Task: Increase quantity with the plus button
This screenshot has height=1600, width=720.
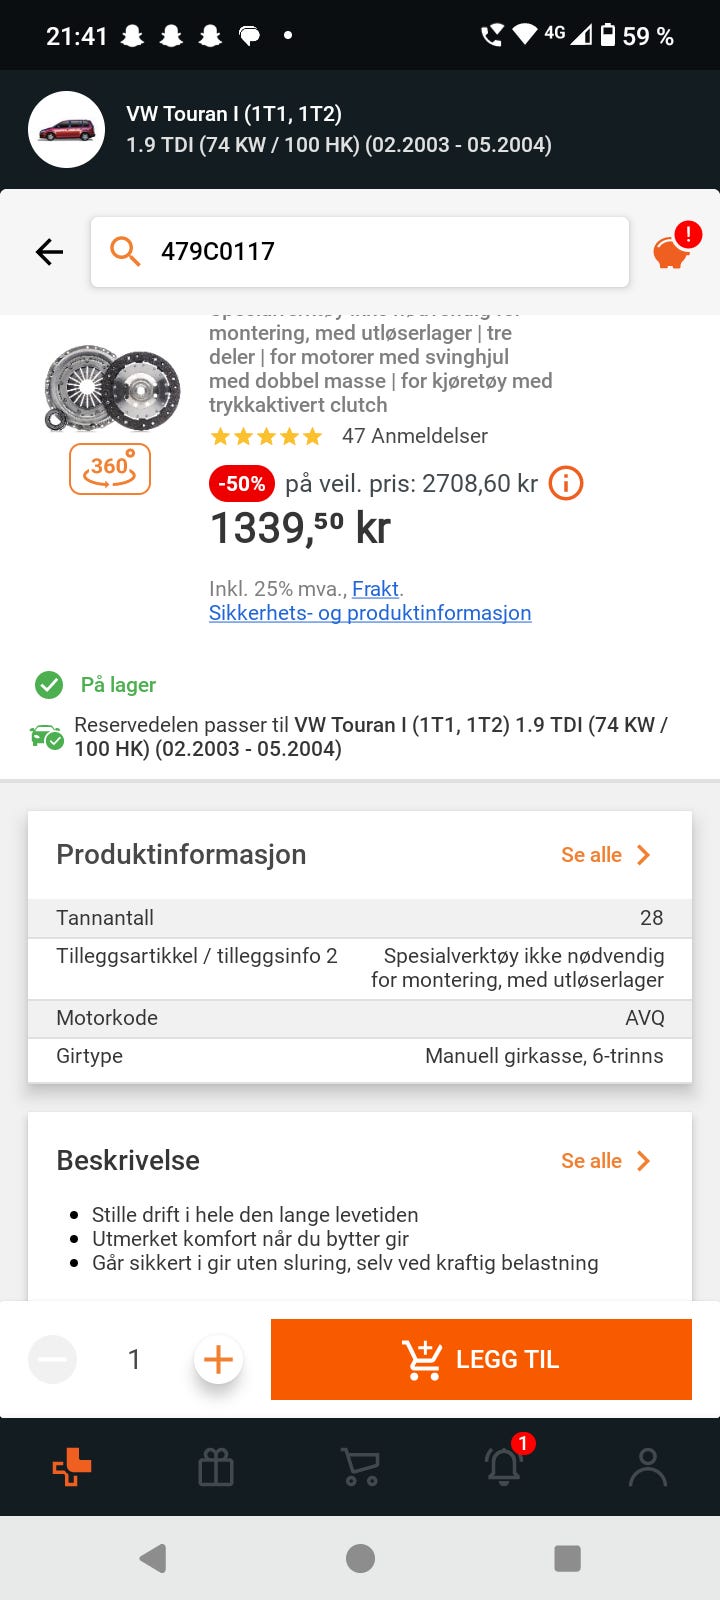Action: pos(218,1360)
